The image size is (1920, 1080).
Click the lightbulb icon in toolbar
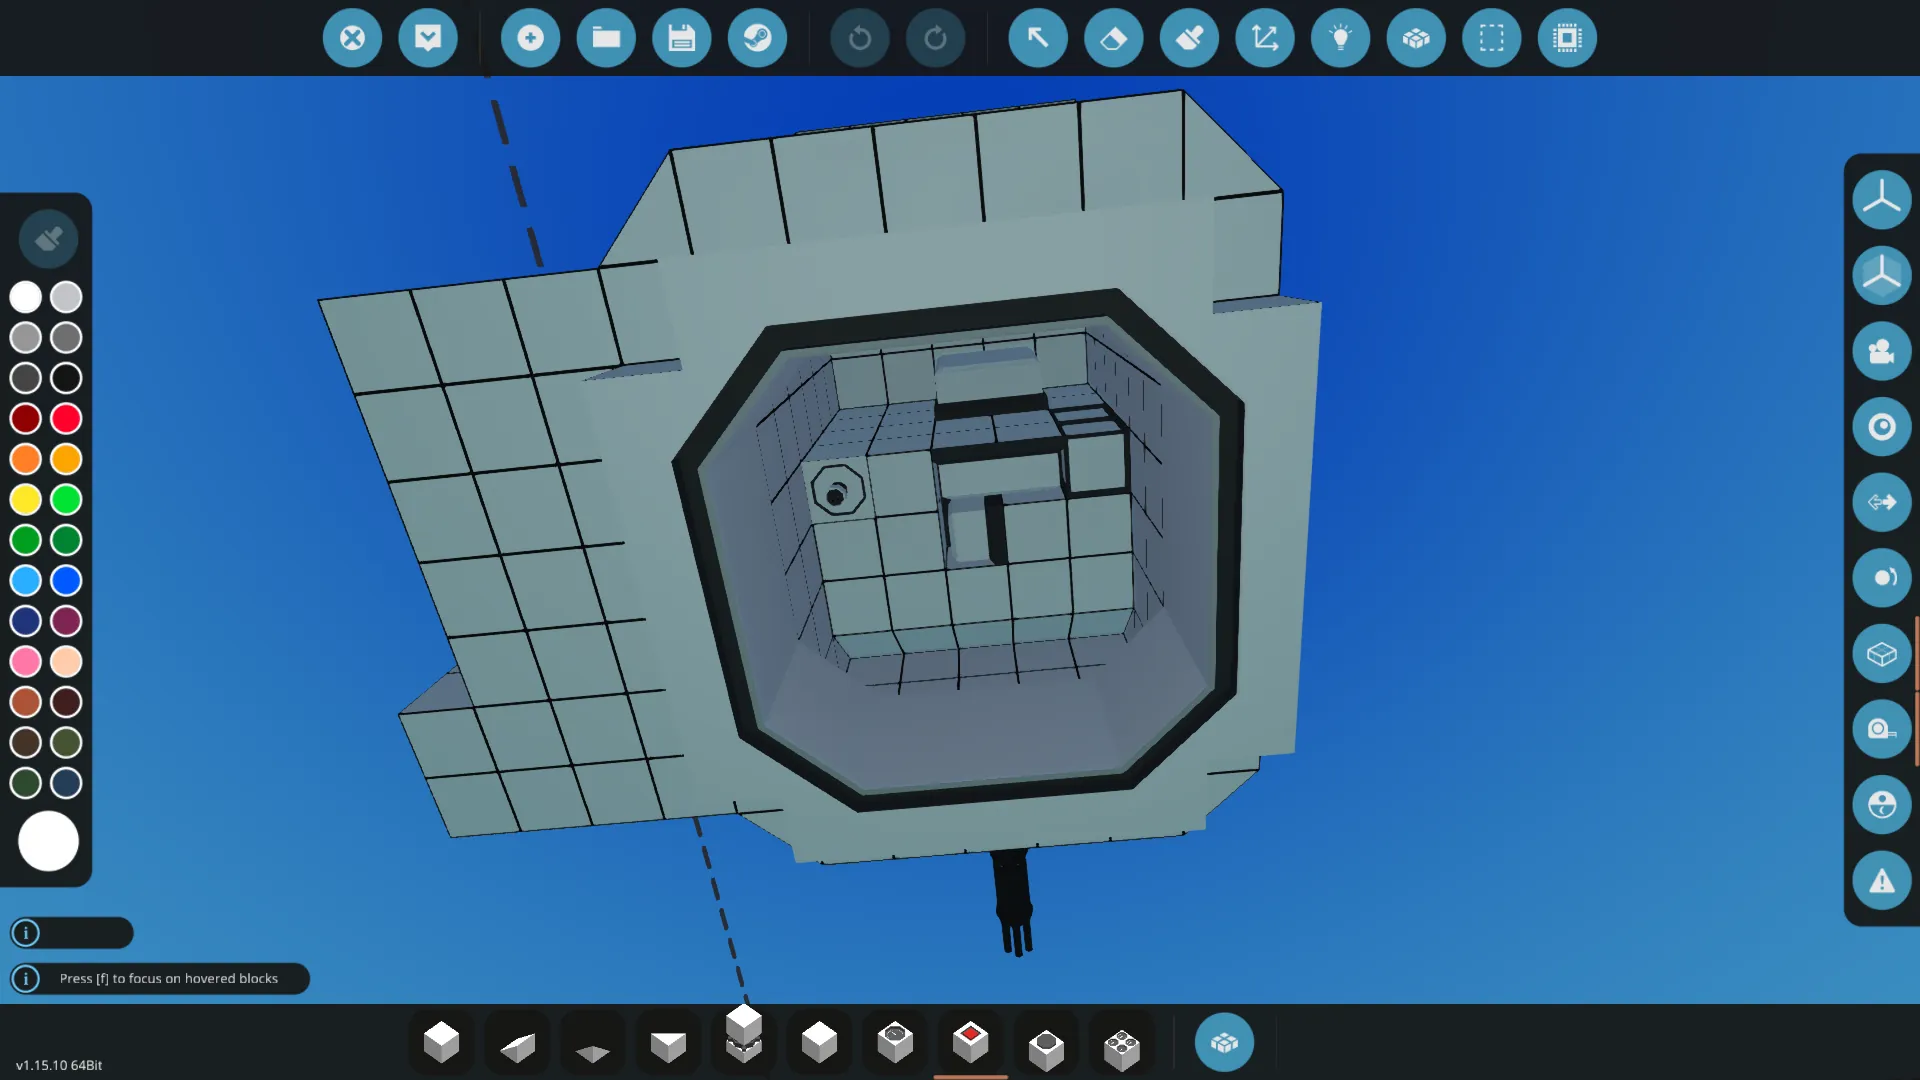(1340, 38)
